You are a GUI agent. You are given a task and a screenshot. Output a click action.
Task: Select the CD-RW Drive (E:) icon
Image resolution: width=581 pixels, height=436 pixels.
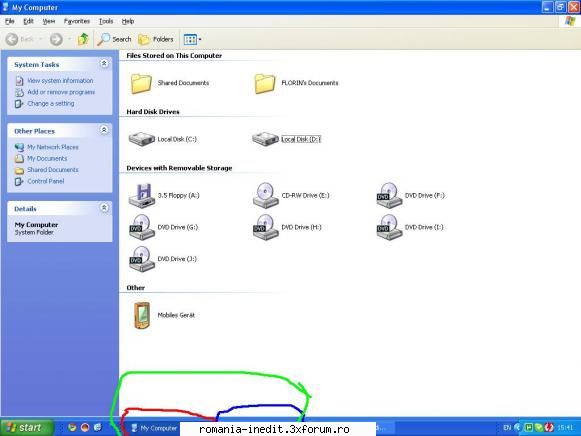265,195
